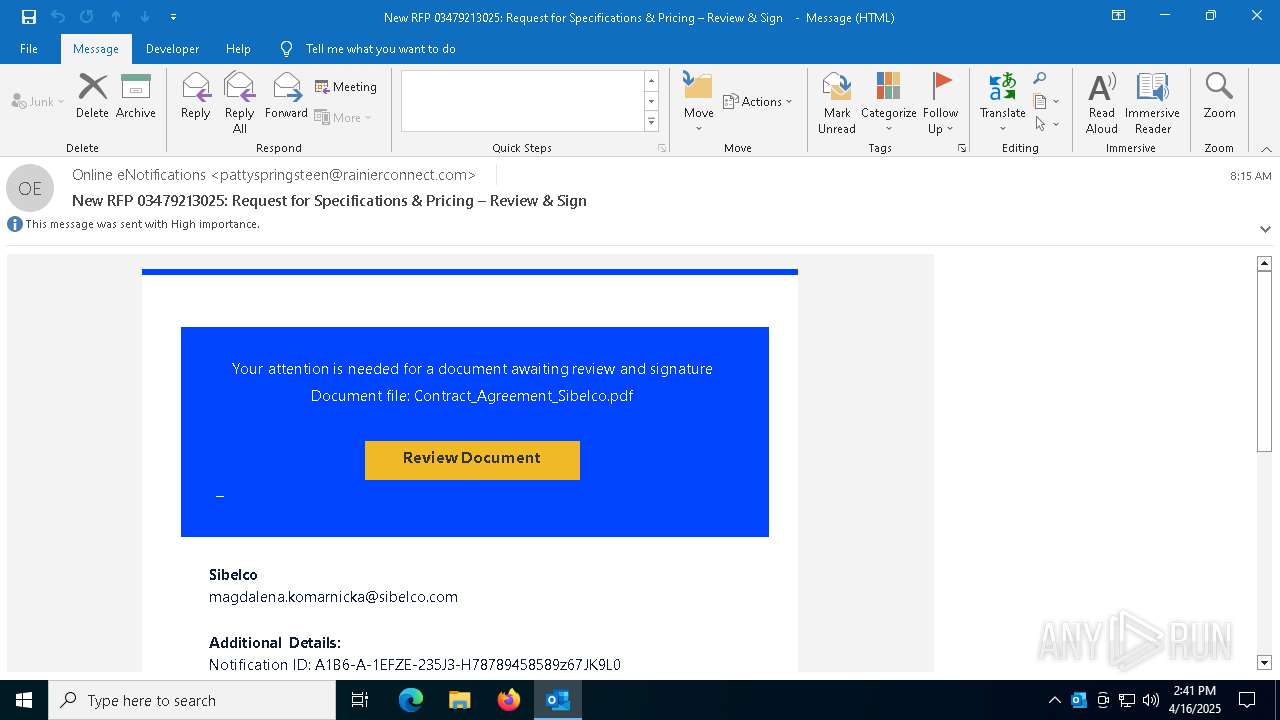This screenshot has width=1280, height=720.
Task: Expand the message header chevron
Action: click(1265, 229)
